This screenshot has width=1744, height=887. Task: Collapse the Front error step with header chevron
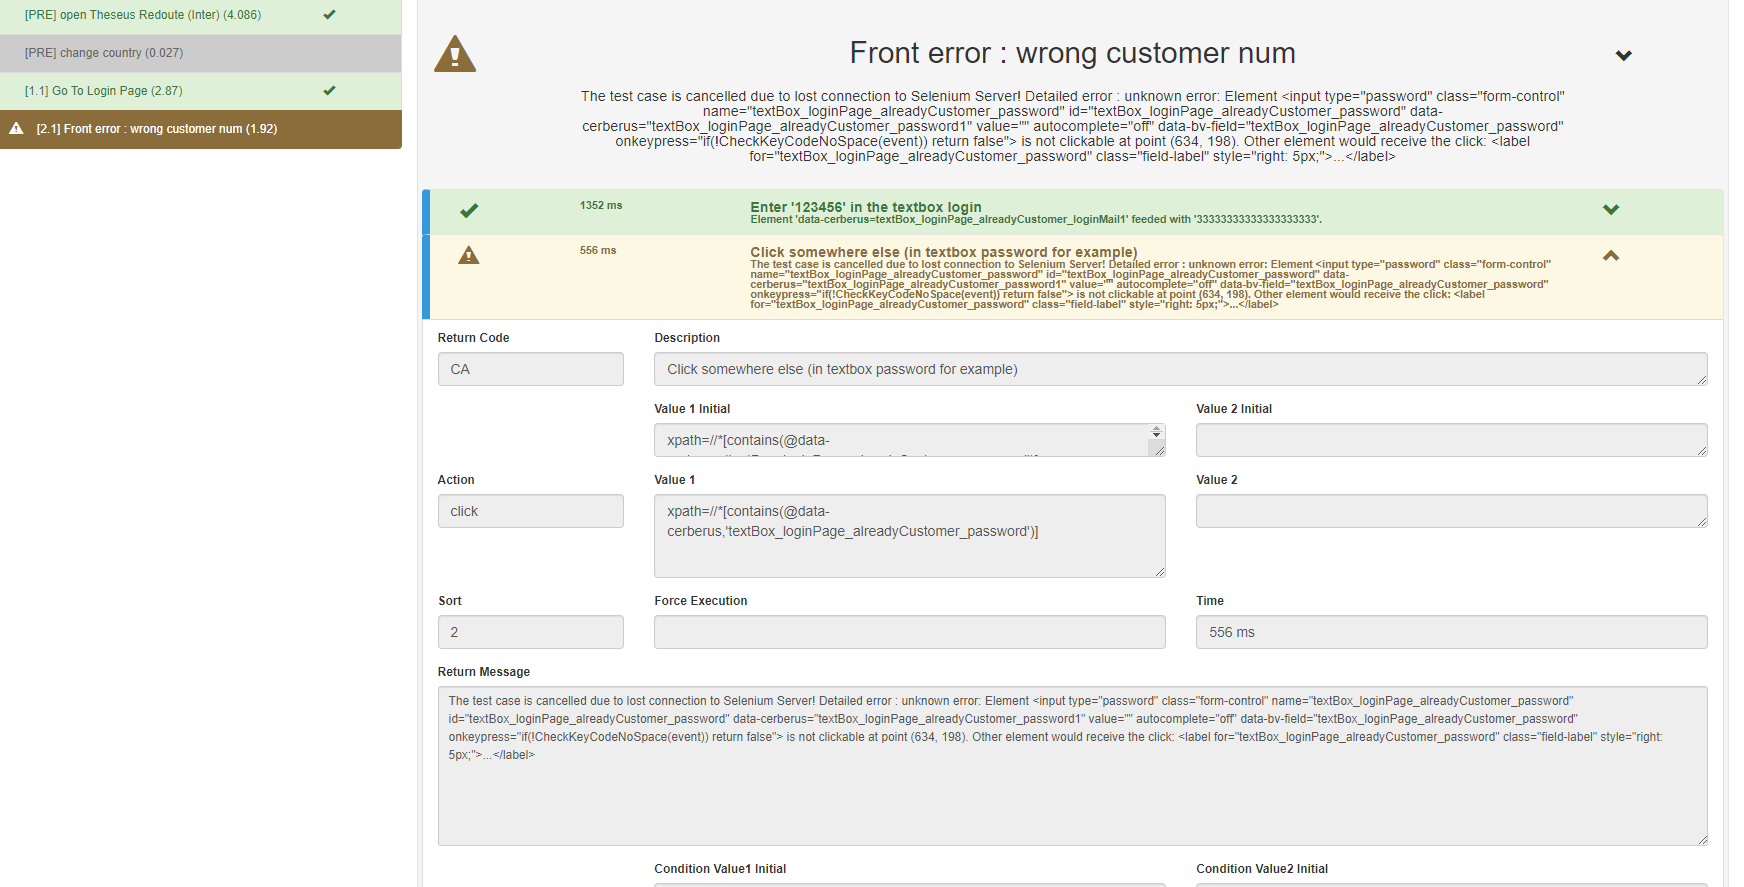click(1624, 55)
